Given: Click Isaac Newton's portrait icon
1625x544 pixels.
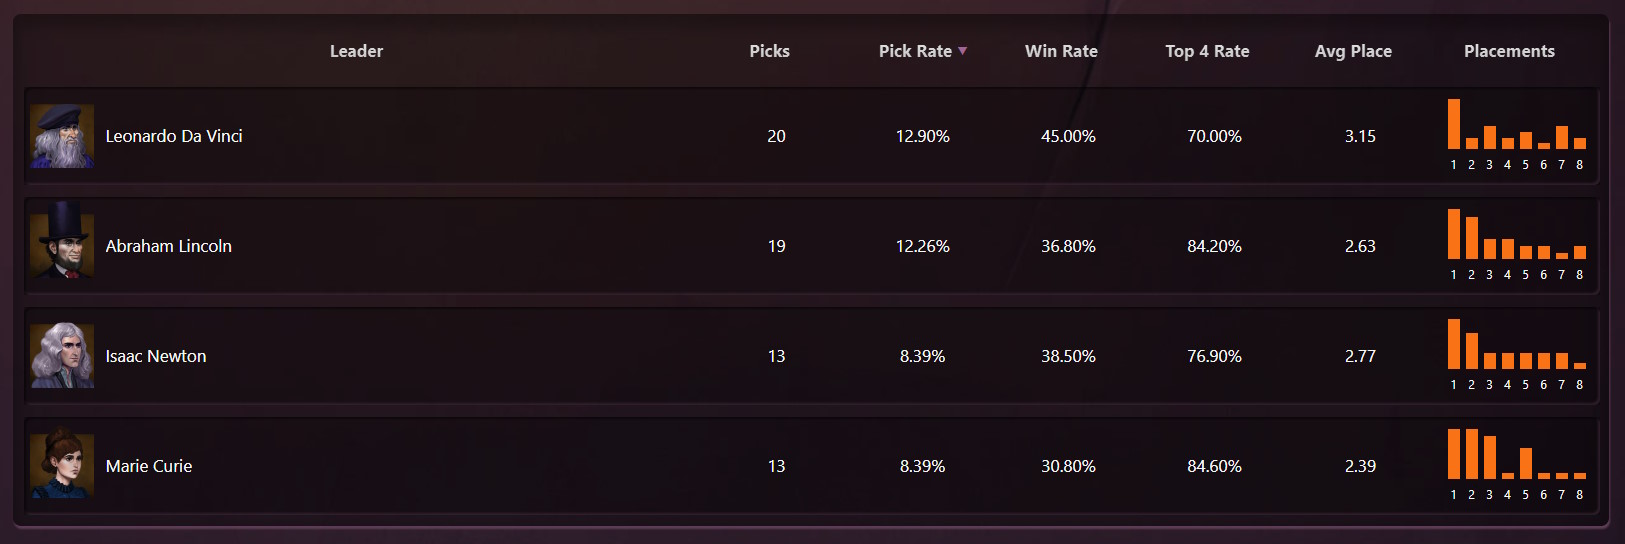Looking at the screenshot, I should [62, 356].
